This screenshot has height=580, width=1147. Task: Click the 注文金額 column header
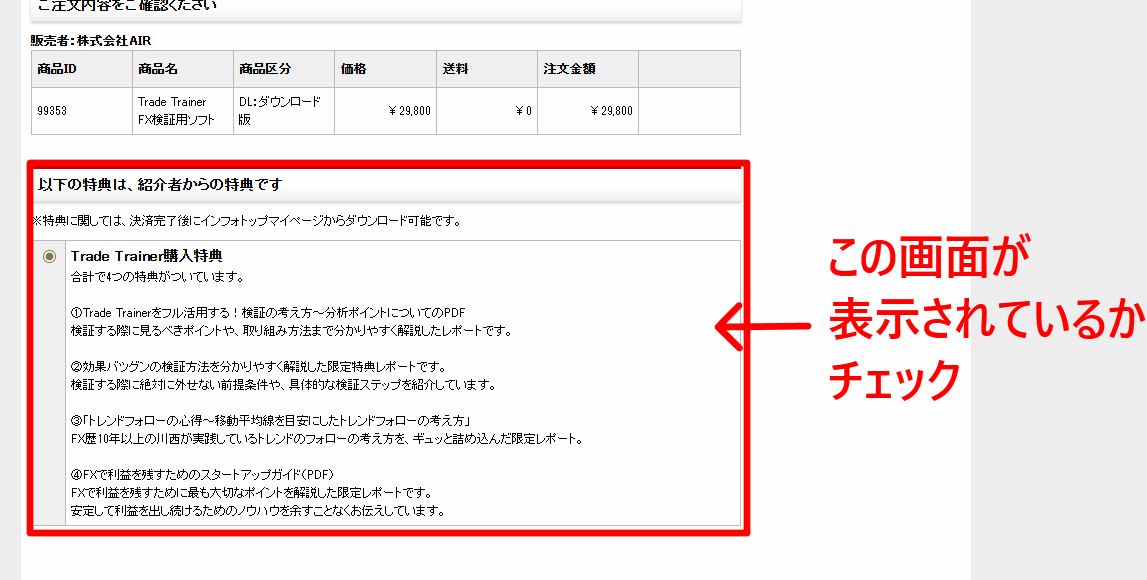(x=588, y=69)
